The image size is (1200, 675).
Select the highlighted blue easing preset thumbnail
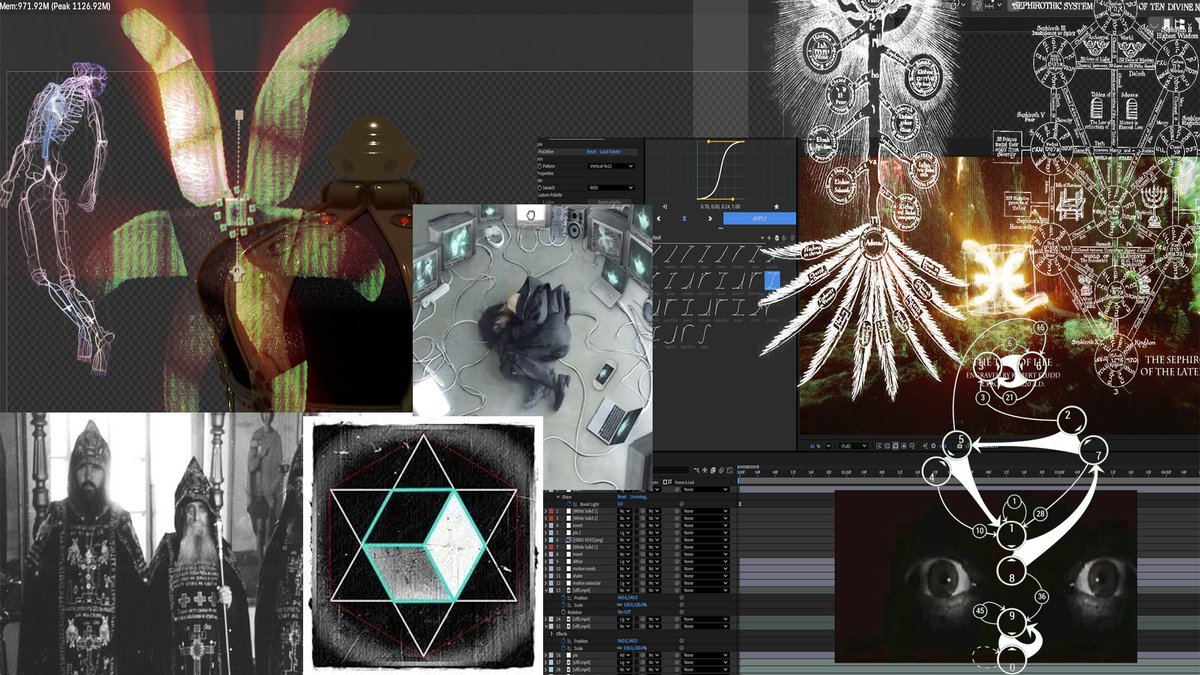(772, 281)
